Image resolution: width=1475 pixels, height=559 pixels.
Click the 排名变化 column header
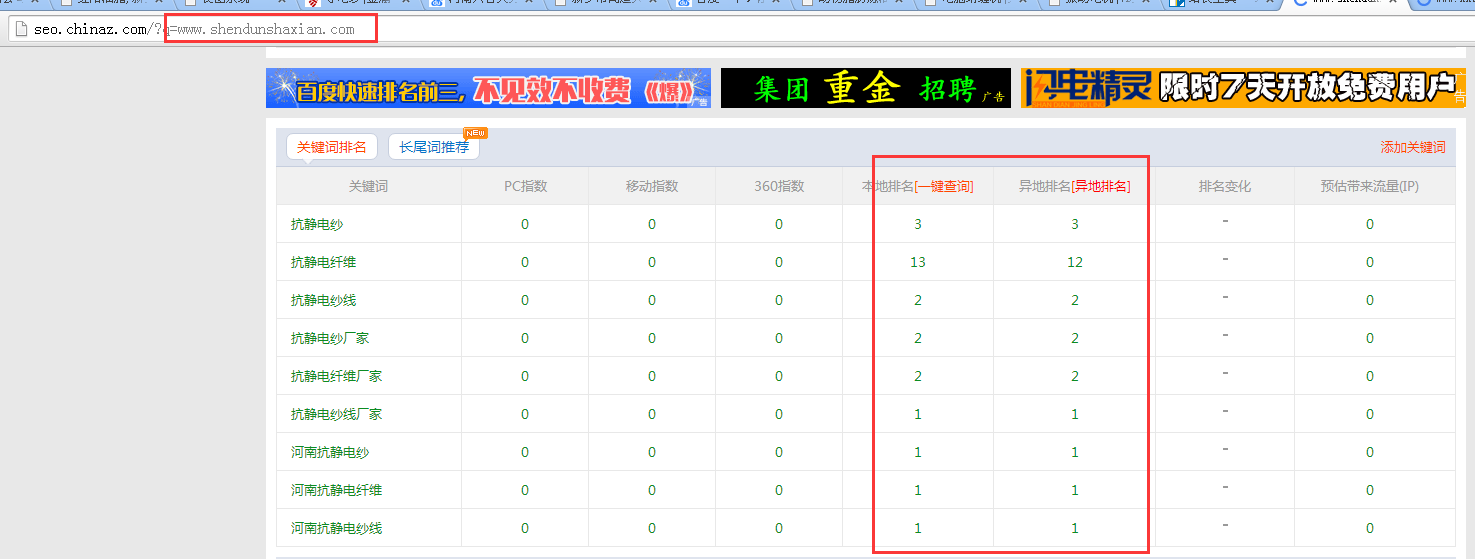point(1225,186)
